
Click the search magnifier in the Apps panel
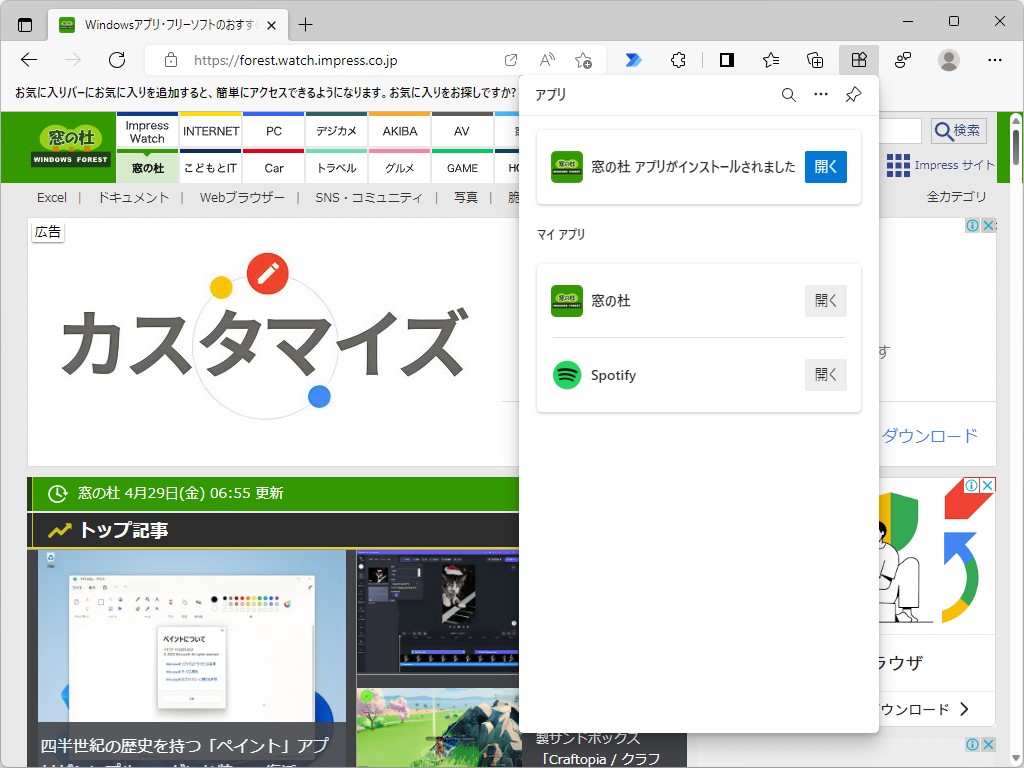789,95
